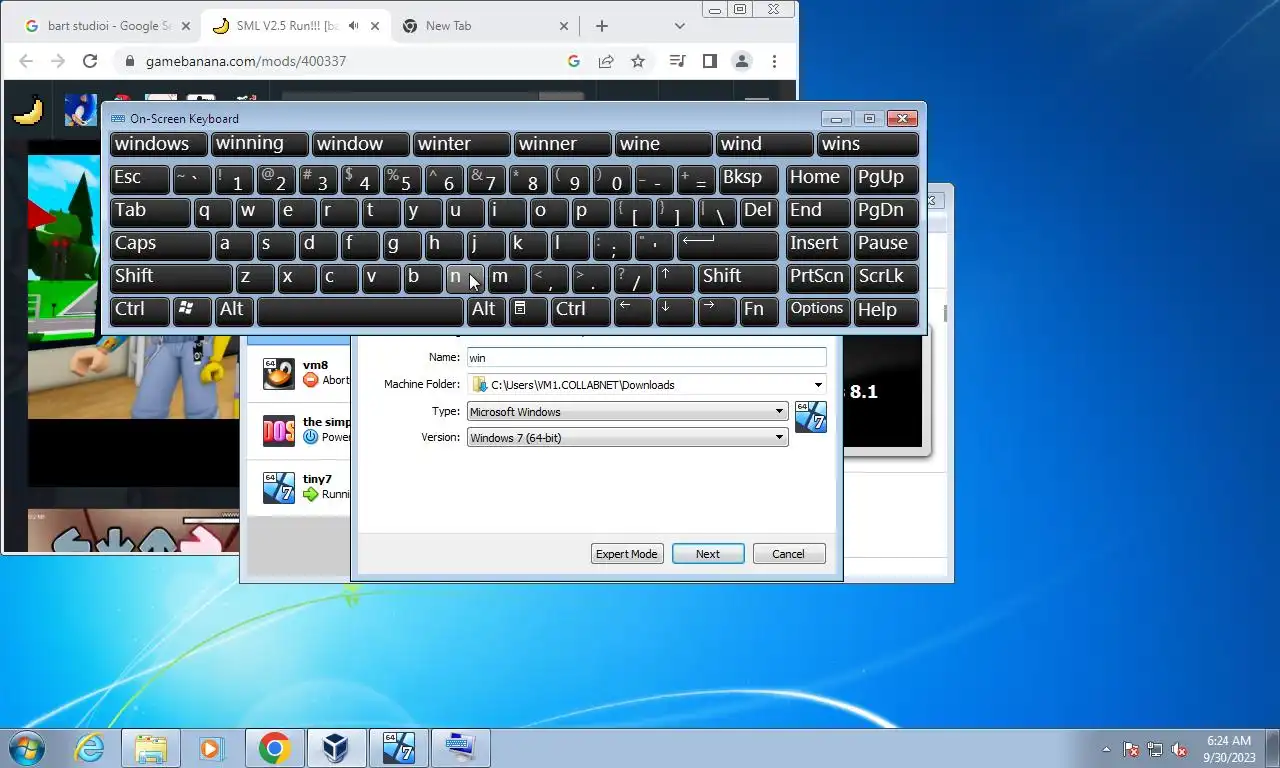The height and width of the screenshot is (768, 1280).
Task: Click the Chrome address bar URL
Action: pos(246,61)
